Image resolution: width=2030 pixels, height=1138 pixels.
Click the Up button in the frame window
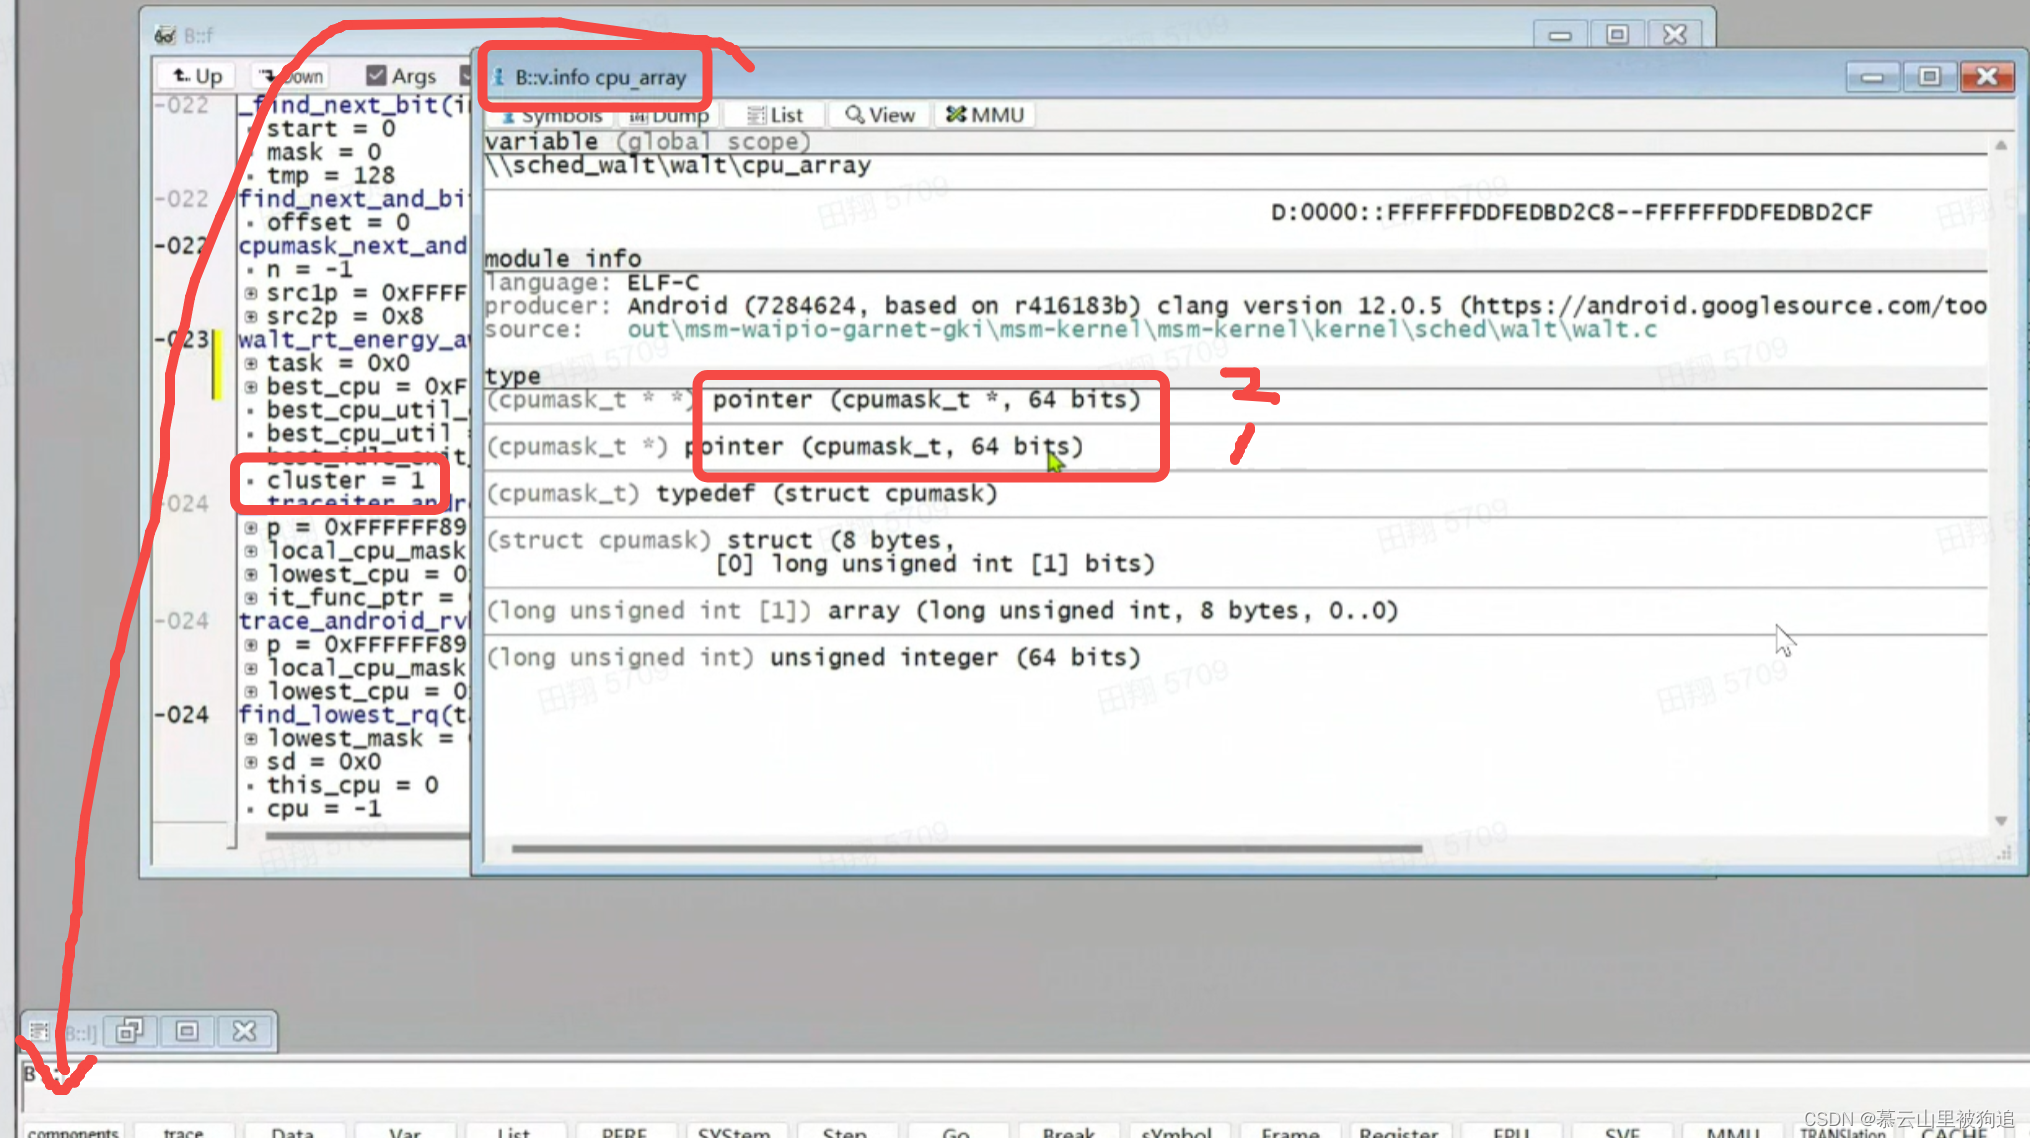coord(196,75)
